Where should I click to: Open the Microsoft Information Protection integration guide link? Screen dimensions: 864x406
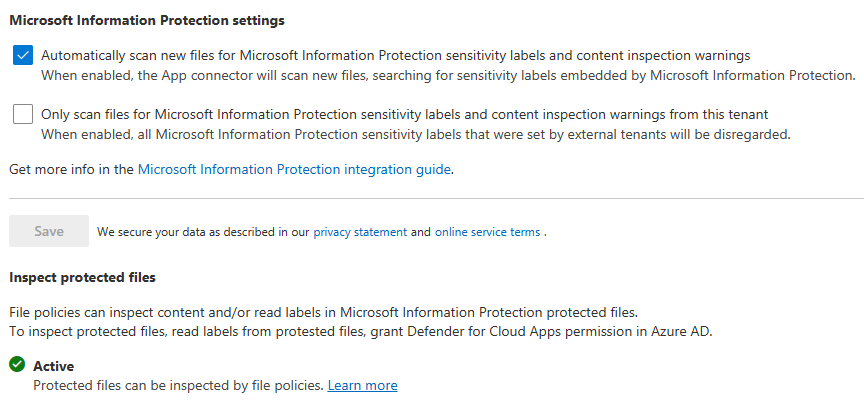[295, 170]
